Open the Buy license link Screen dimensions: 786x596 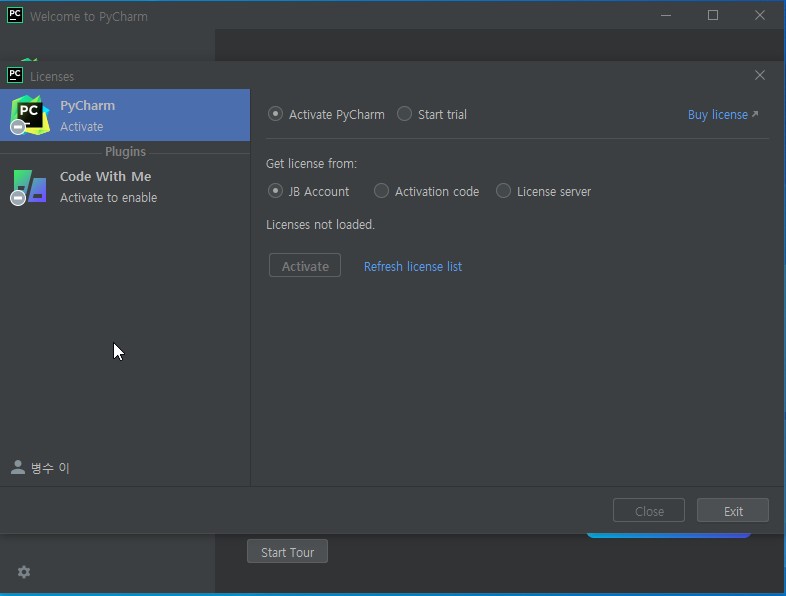(723, 115)
